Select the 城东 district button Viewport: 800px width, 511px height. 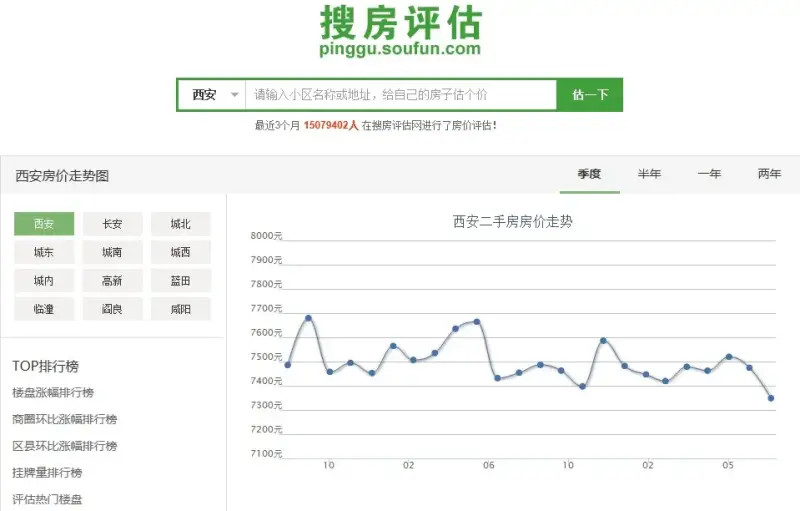(x=44, y=252)
